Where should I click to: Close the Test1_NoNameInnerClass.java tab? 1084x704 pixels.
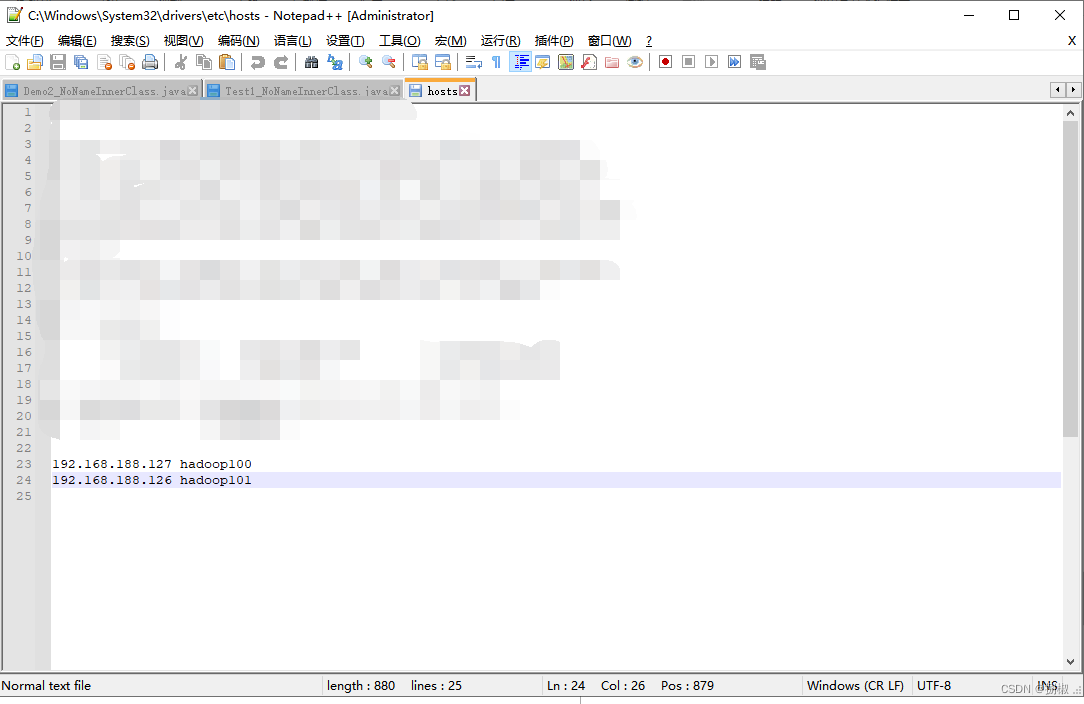(395, 91)
